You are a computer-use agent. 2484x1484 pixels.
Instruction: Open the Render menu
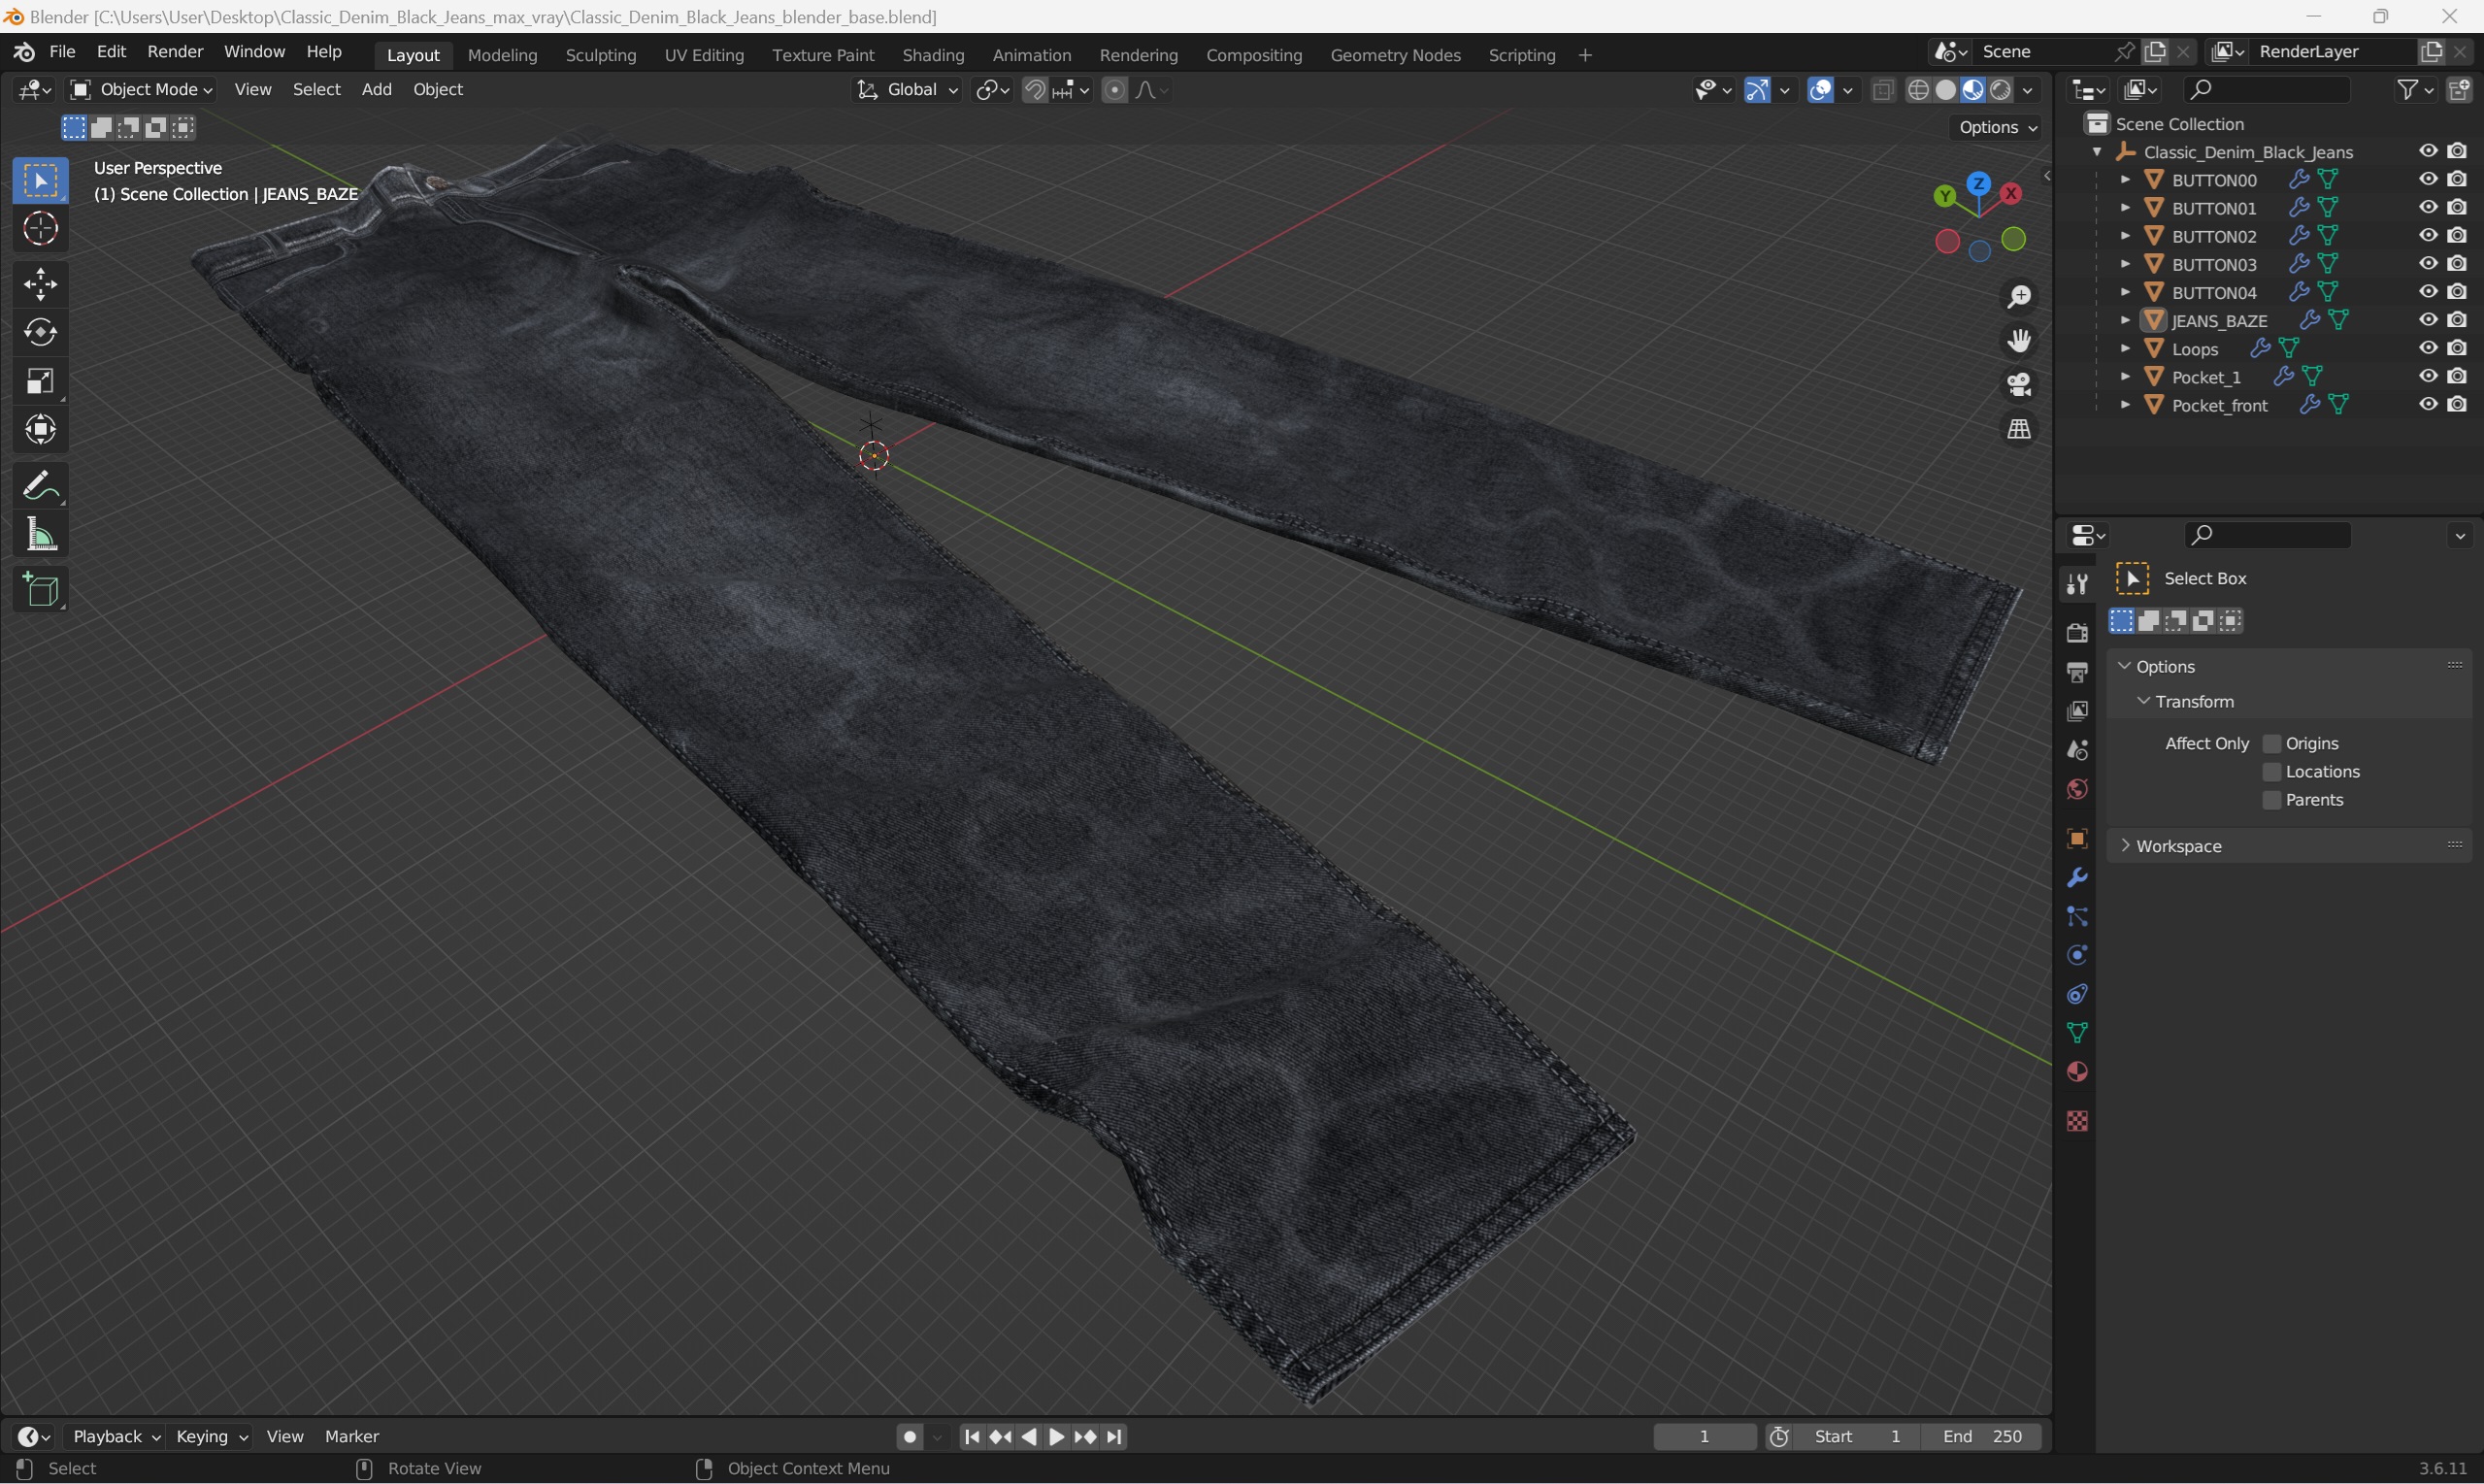[x=175, y=52]
